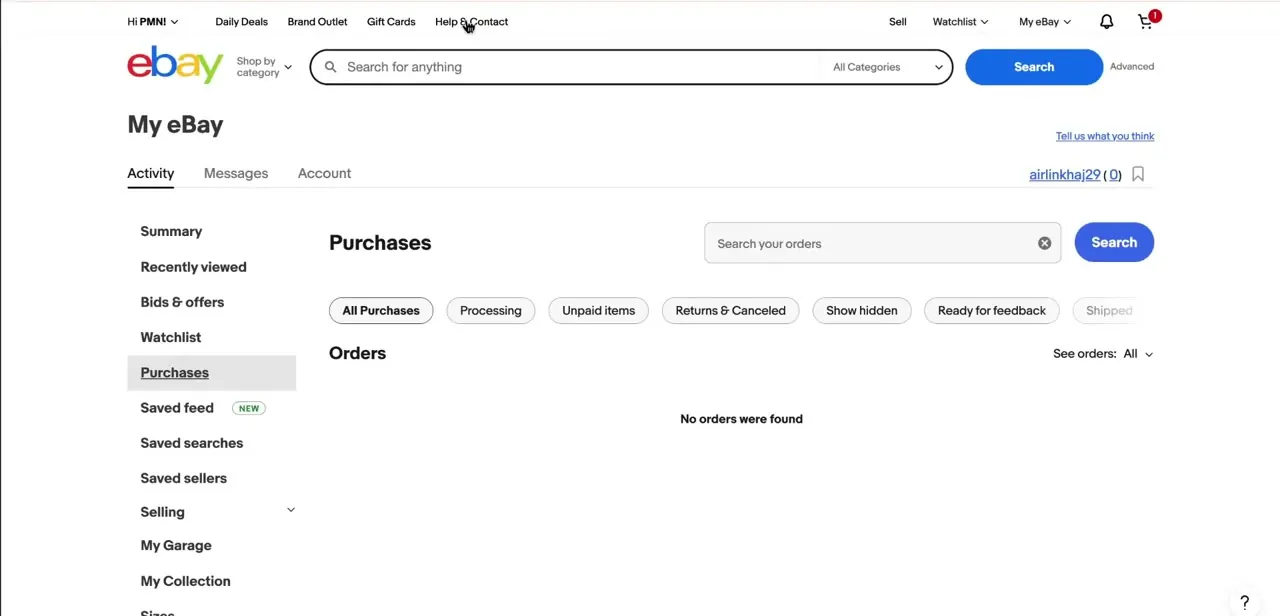Open Summary in the sidebar
1280x616 pixels.
[x=171, y=231]
